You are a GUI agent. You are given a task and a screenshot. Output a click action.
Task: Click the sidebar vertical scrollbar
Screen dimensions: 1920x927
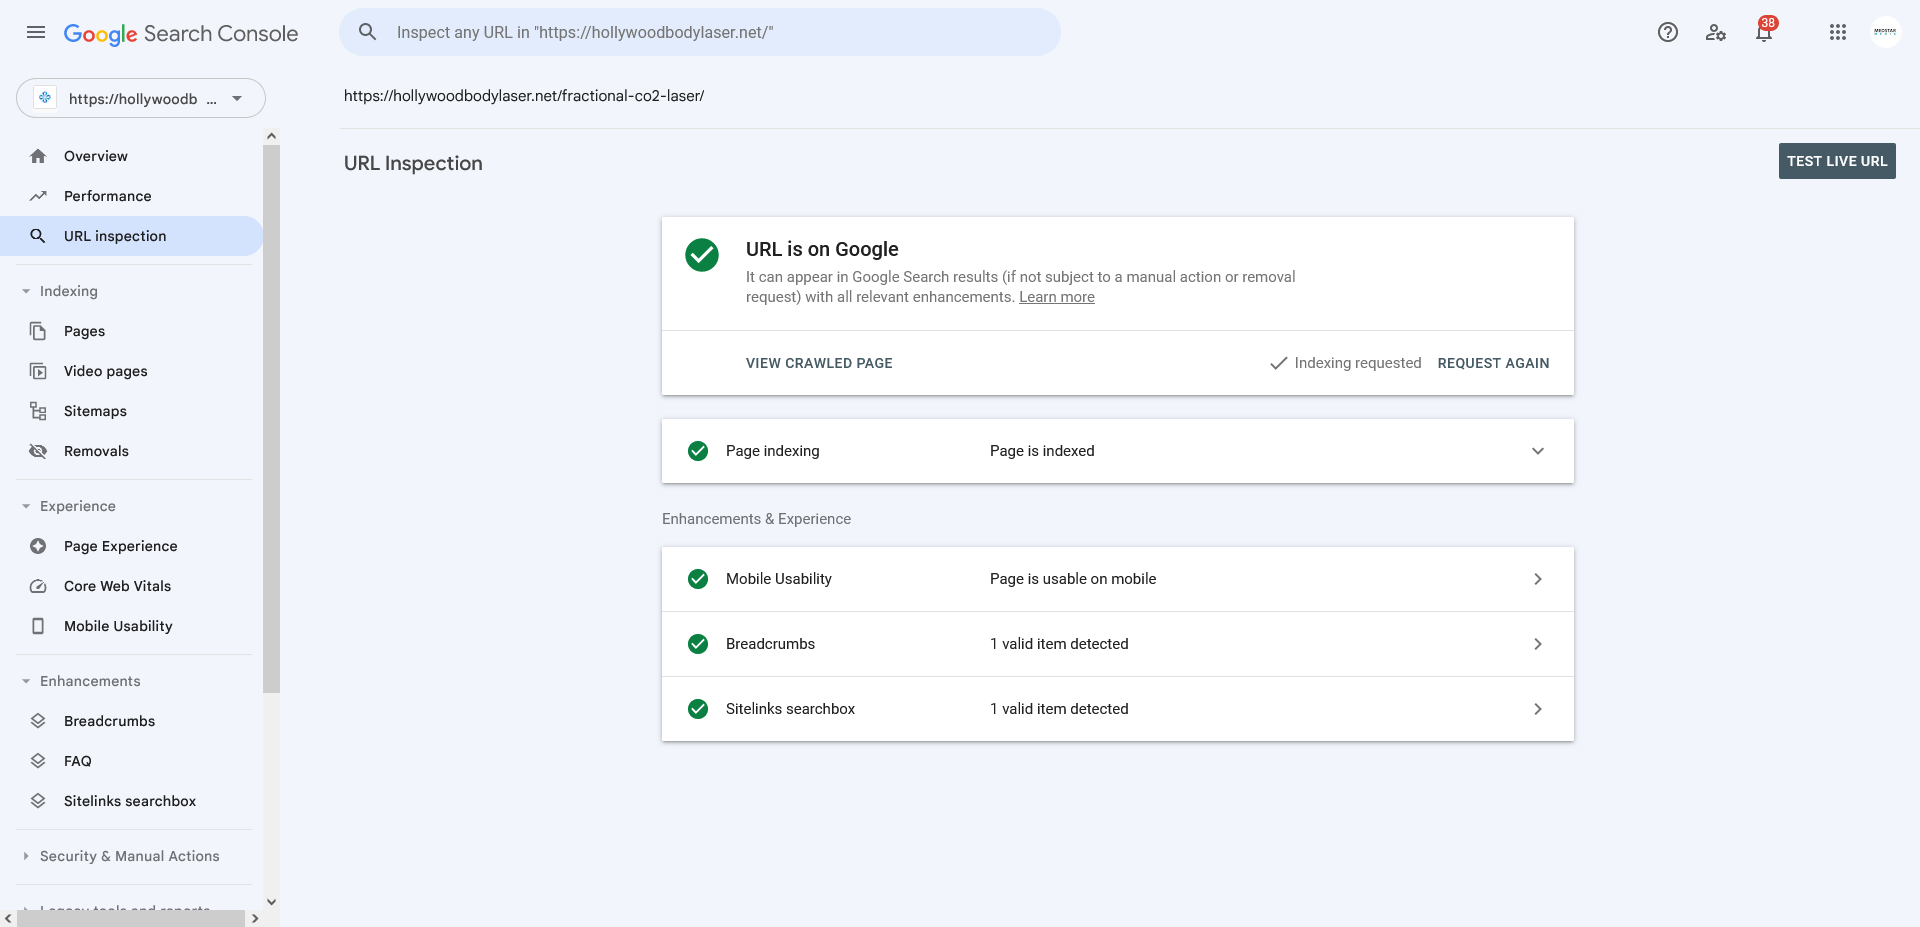[x=271, y=419]
